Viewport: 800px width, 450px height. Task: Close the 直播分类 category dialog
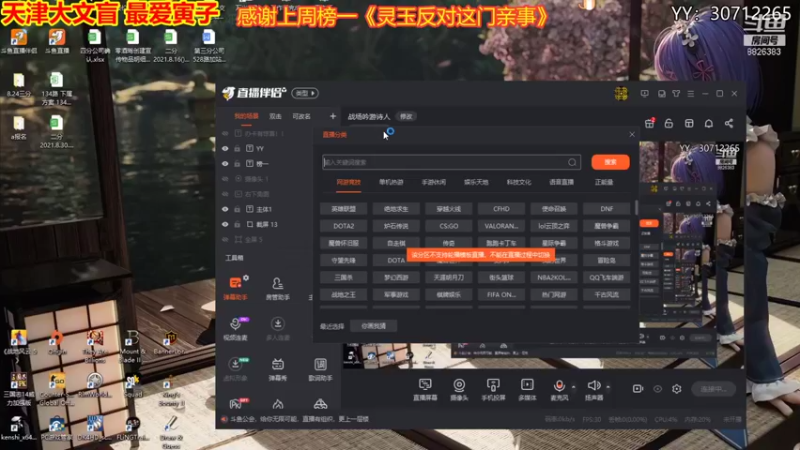tap(632, 134)
